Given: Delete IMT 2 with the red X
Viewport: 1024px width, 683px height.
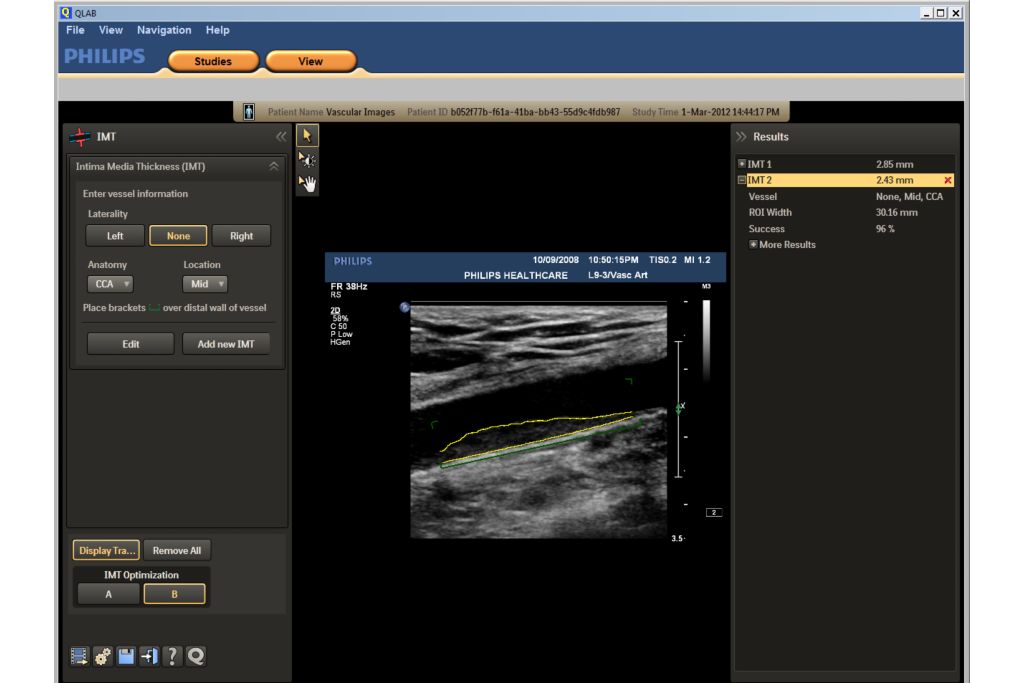Looking at the screenshot, I should point(948,180).
